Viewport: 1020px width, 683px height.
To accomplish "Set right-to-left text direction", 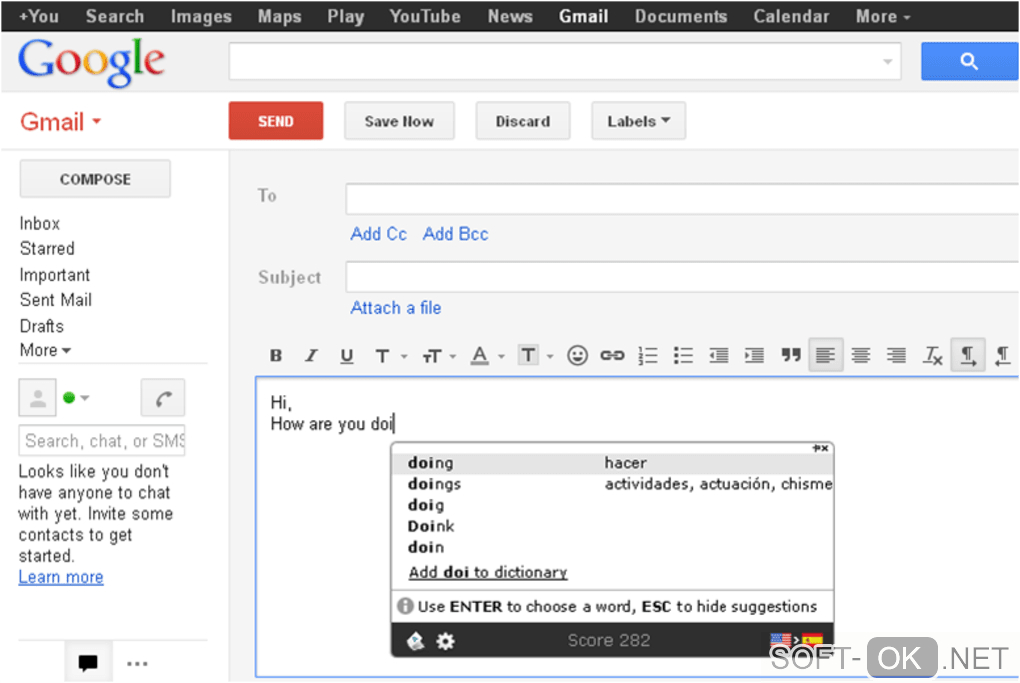I will point(1003,356).
